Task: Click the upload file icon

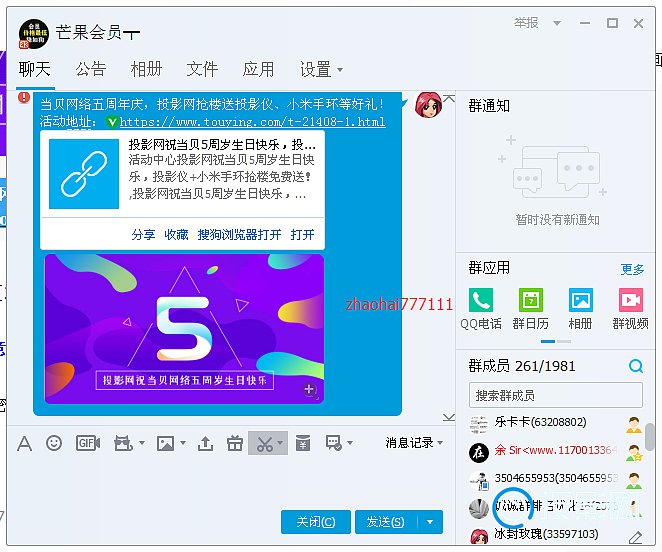Action: 205,443
